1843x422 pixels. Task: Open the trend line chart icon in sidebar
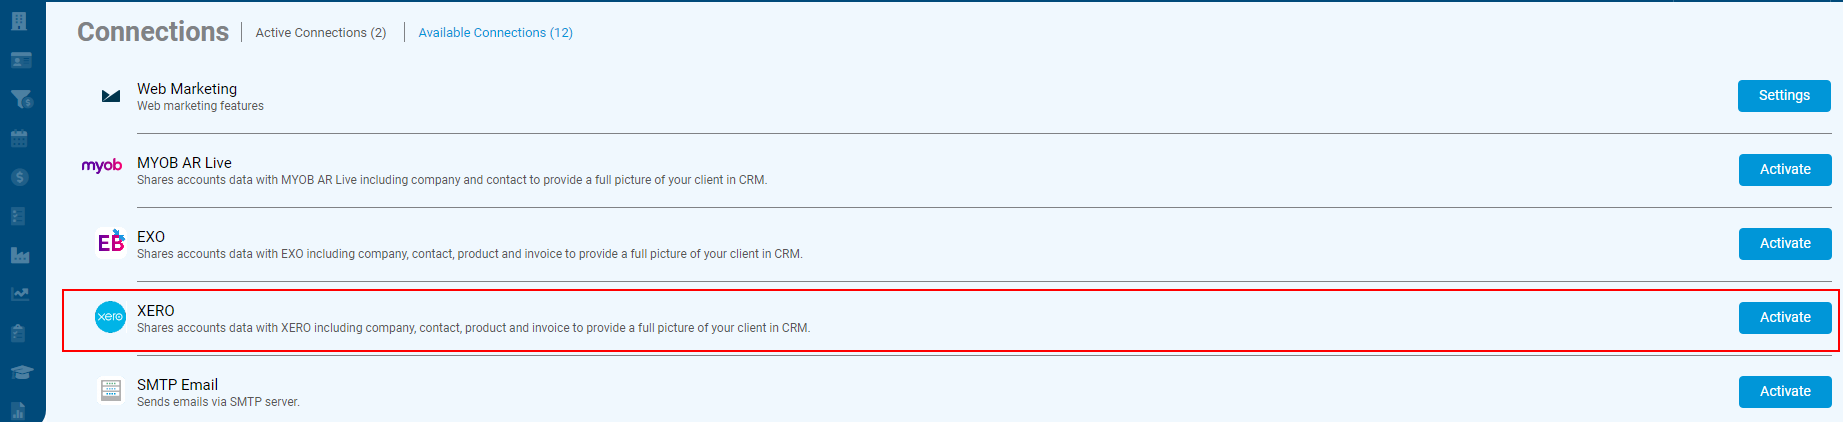(x=20, y=294)
